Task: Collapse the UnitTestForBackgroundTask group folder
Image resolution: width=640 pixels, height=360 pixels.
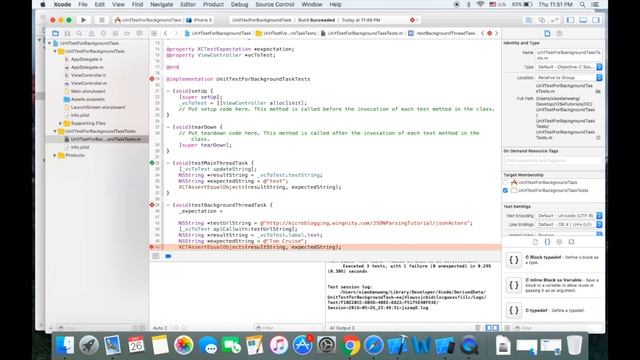Action: point(55,51)
